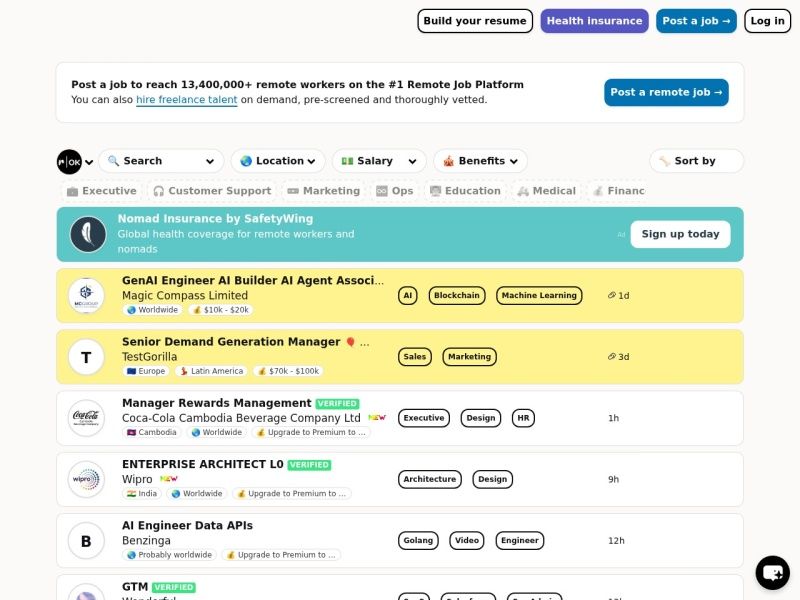Click the TestGorilla 'T' avatar
The width and height of the screenshot is (800, 600).
tap(86, 357)
